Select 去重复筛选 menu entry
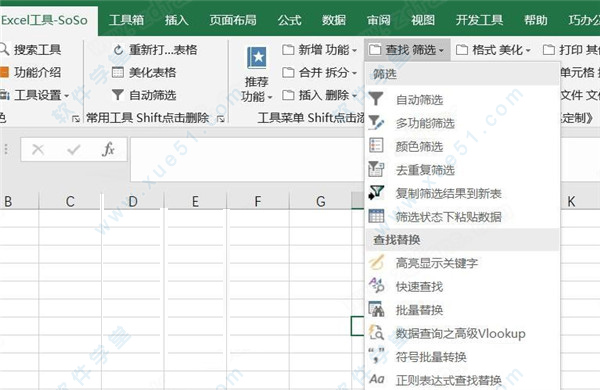600x390 pixels. (x=425, y=170)
